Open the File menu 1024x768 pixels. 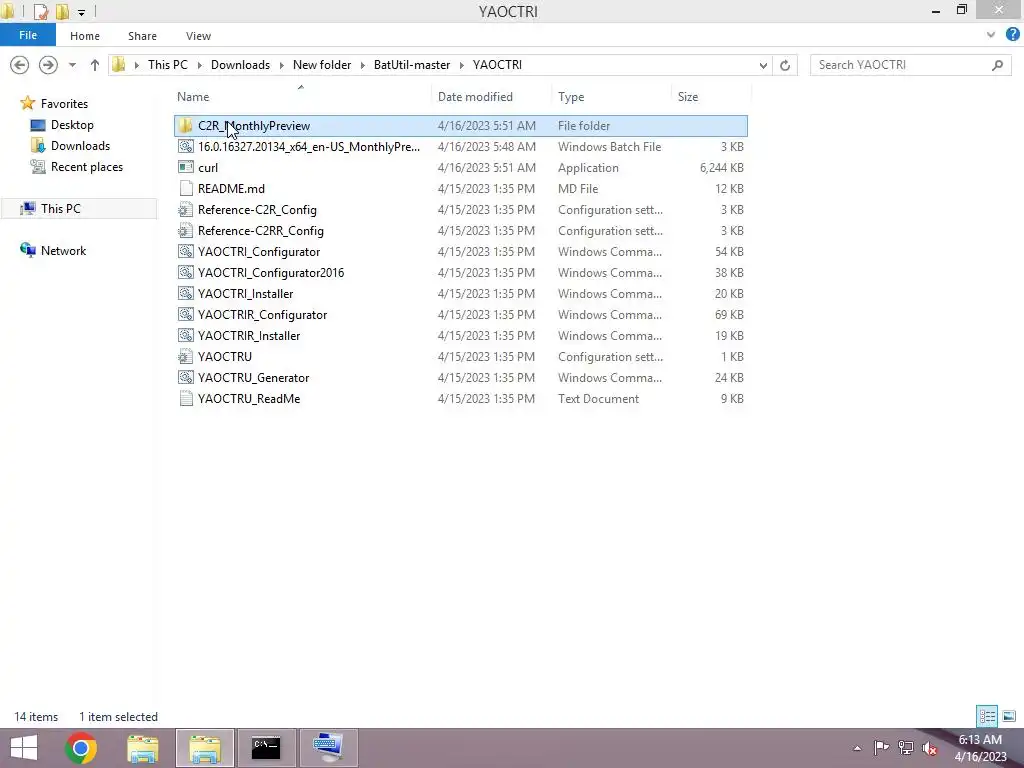tap(27, 35)
